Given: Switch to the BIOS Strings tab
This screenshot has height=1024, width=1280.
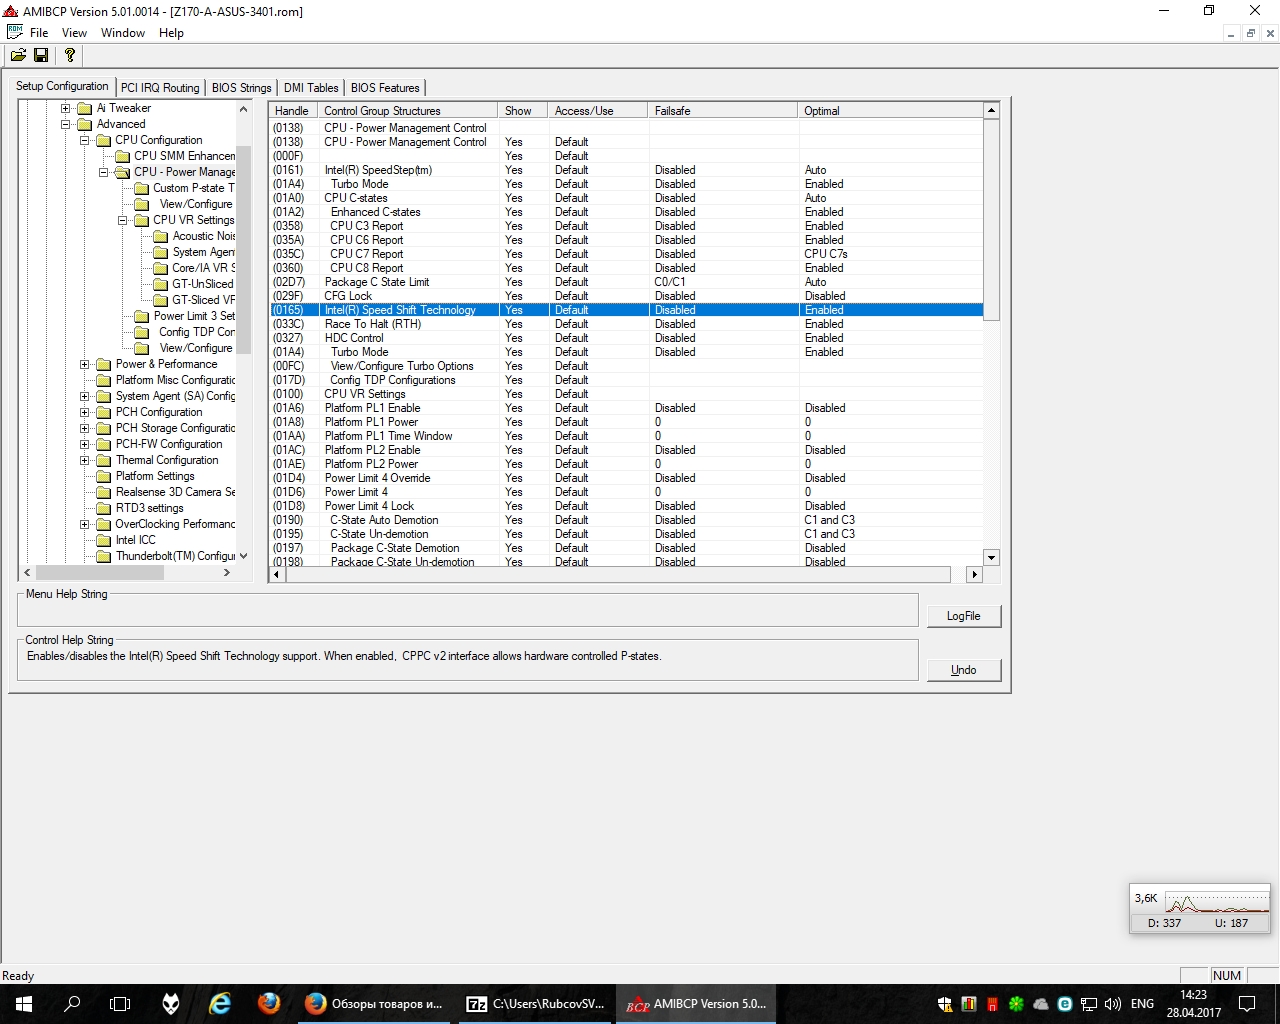Looking at the screenshot, I should pos(241,88).
